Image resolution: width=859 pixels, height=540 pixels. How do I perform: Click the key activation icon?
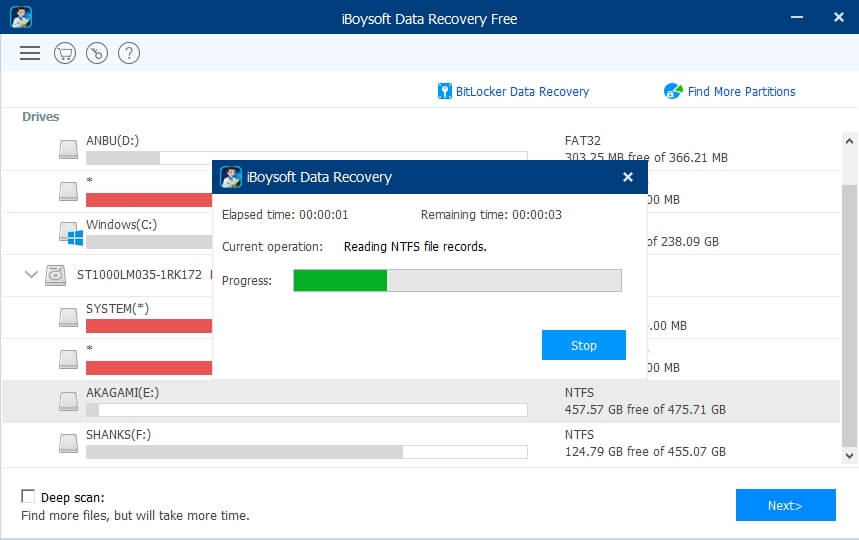97,53
